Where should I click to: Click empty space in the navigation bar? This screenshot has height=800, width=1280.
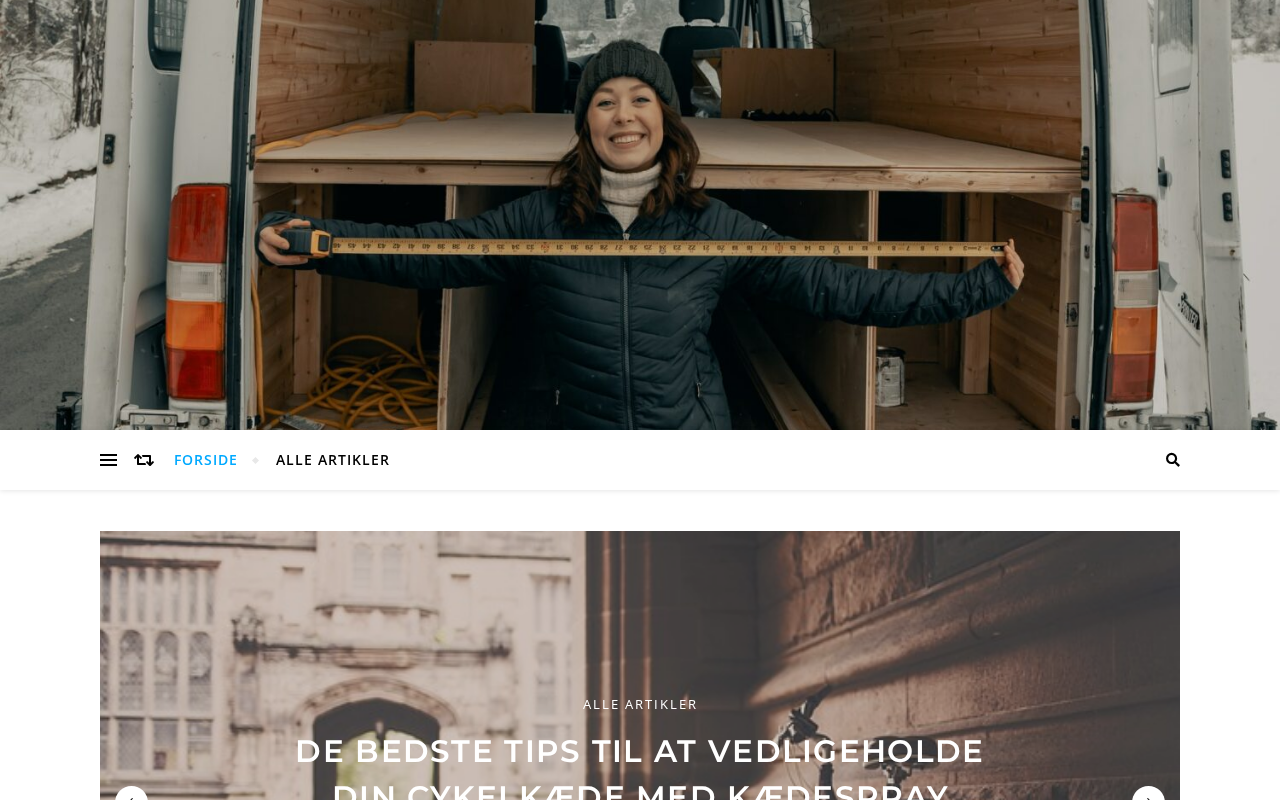(770, 460)
